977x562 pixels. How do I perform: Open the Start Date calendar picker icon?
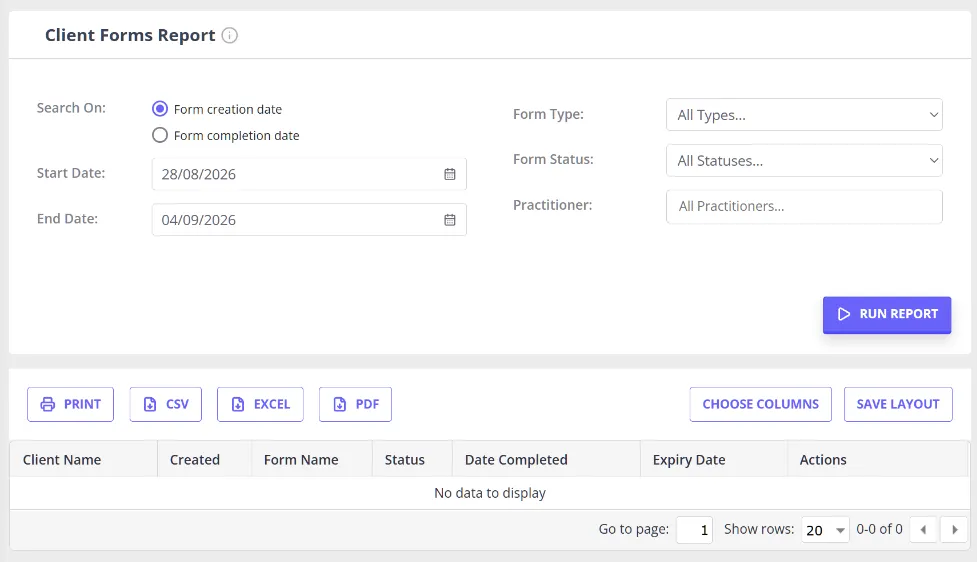click(x=449, y=174)
